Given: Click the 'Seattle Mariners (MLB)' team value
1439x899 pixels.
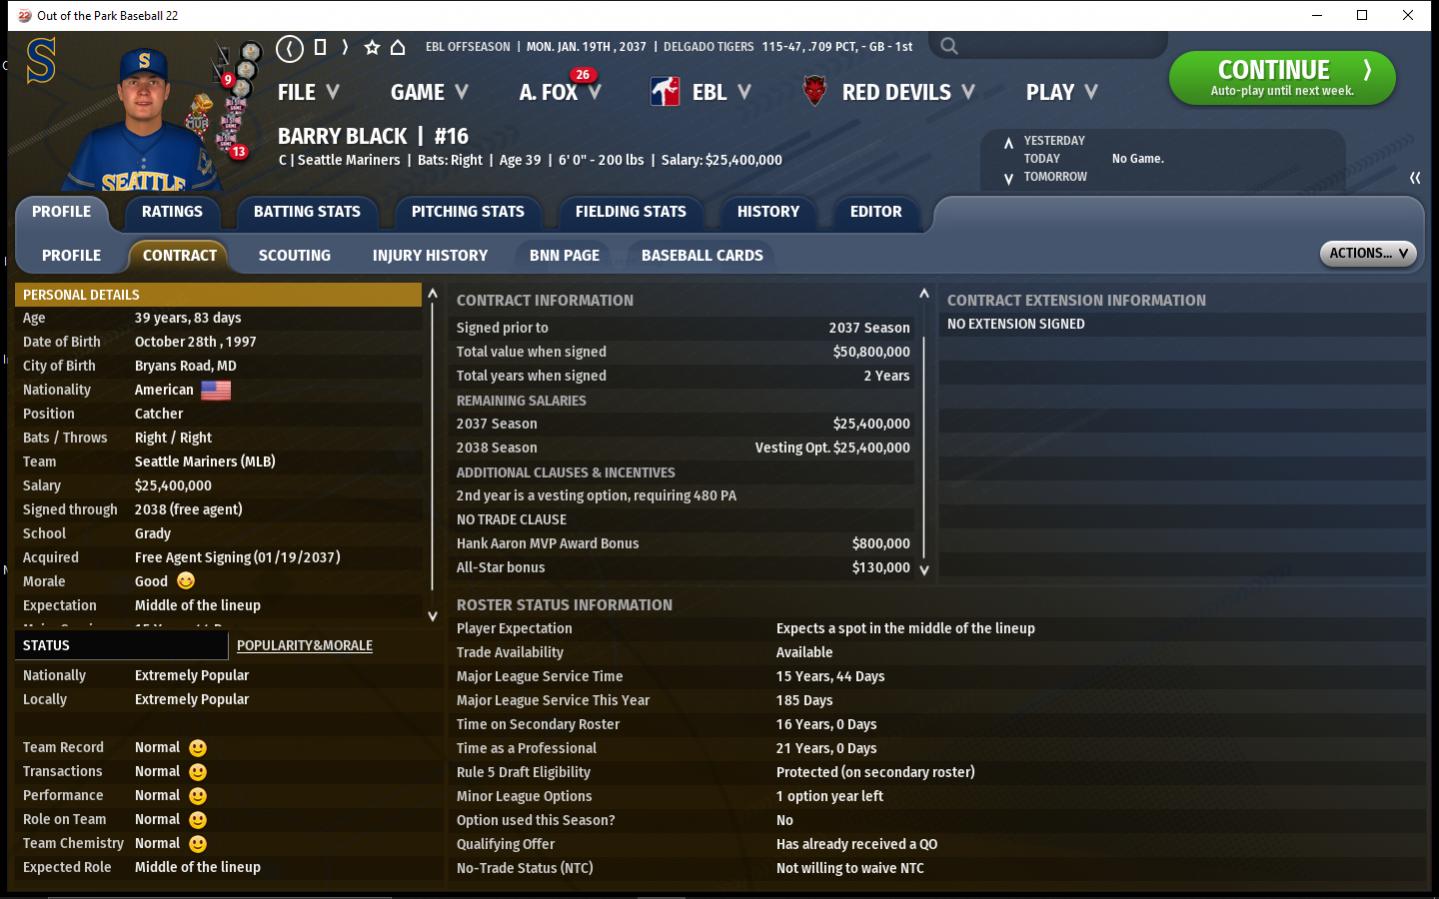Looking at the screenshot, I should [x=205, y=462].
